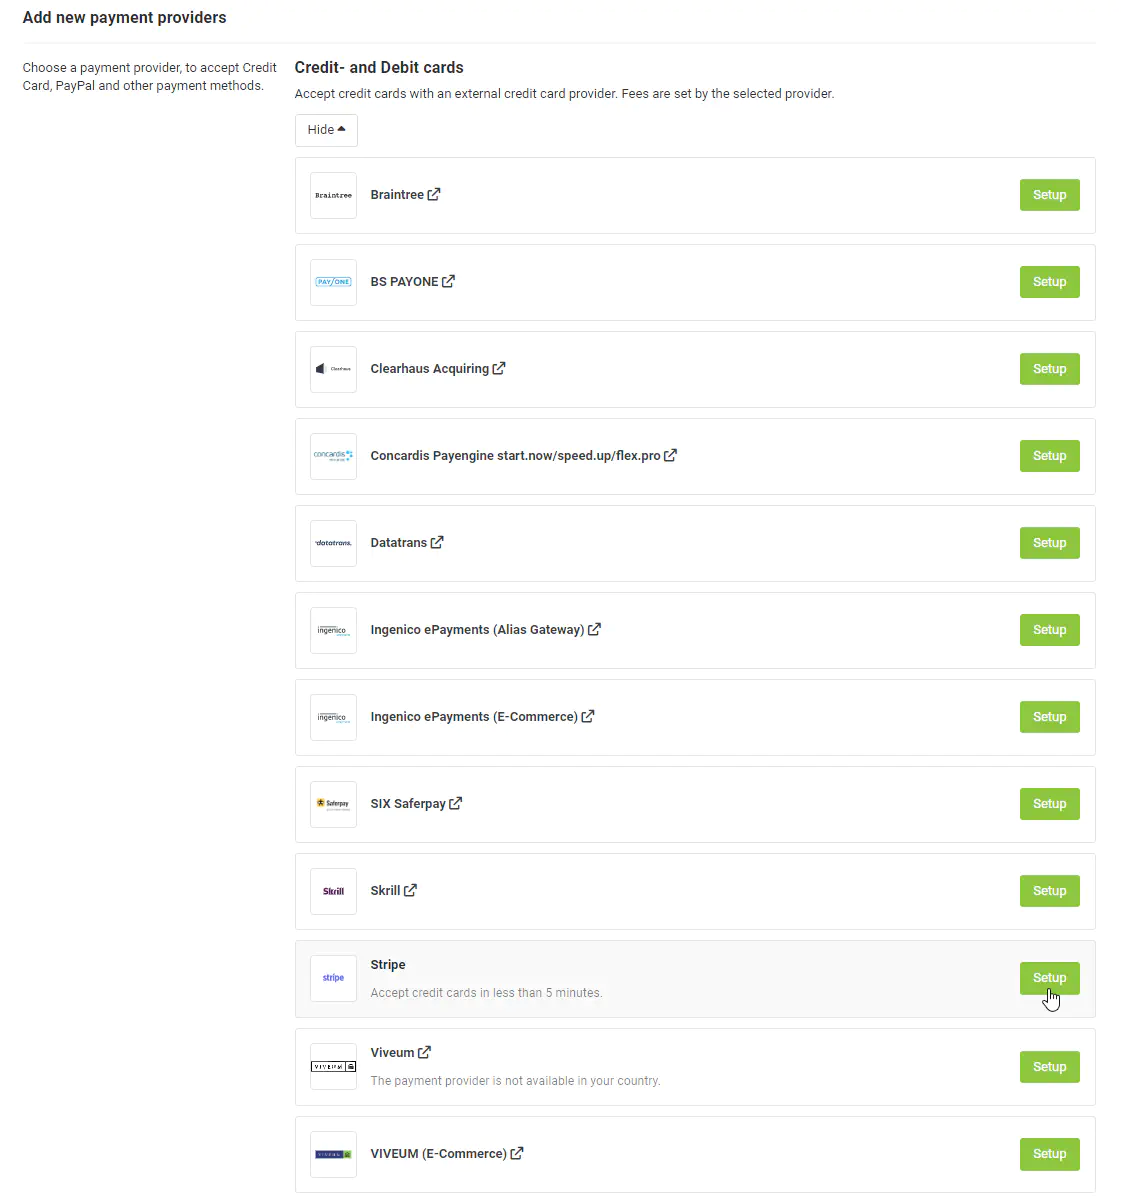The width and height of the screenshot is (1121, 1197).
Task: Click BS PAYONE external link icon
Action: pyautogui.click(x=448, y=282)
